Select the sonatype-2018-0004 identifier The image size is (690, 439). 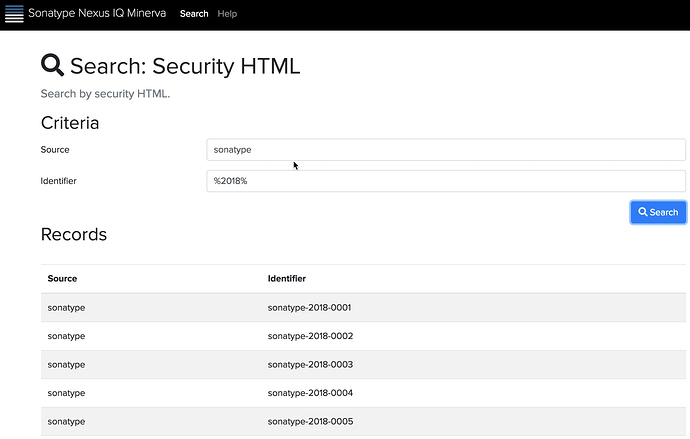pos(310,393)
